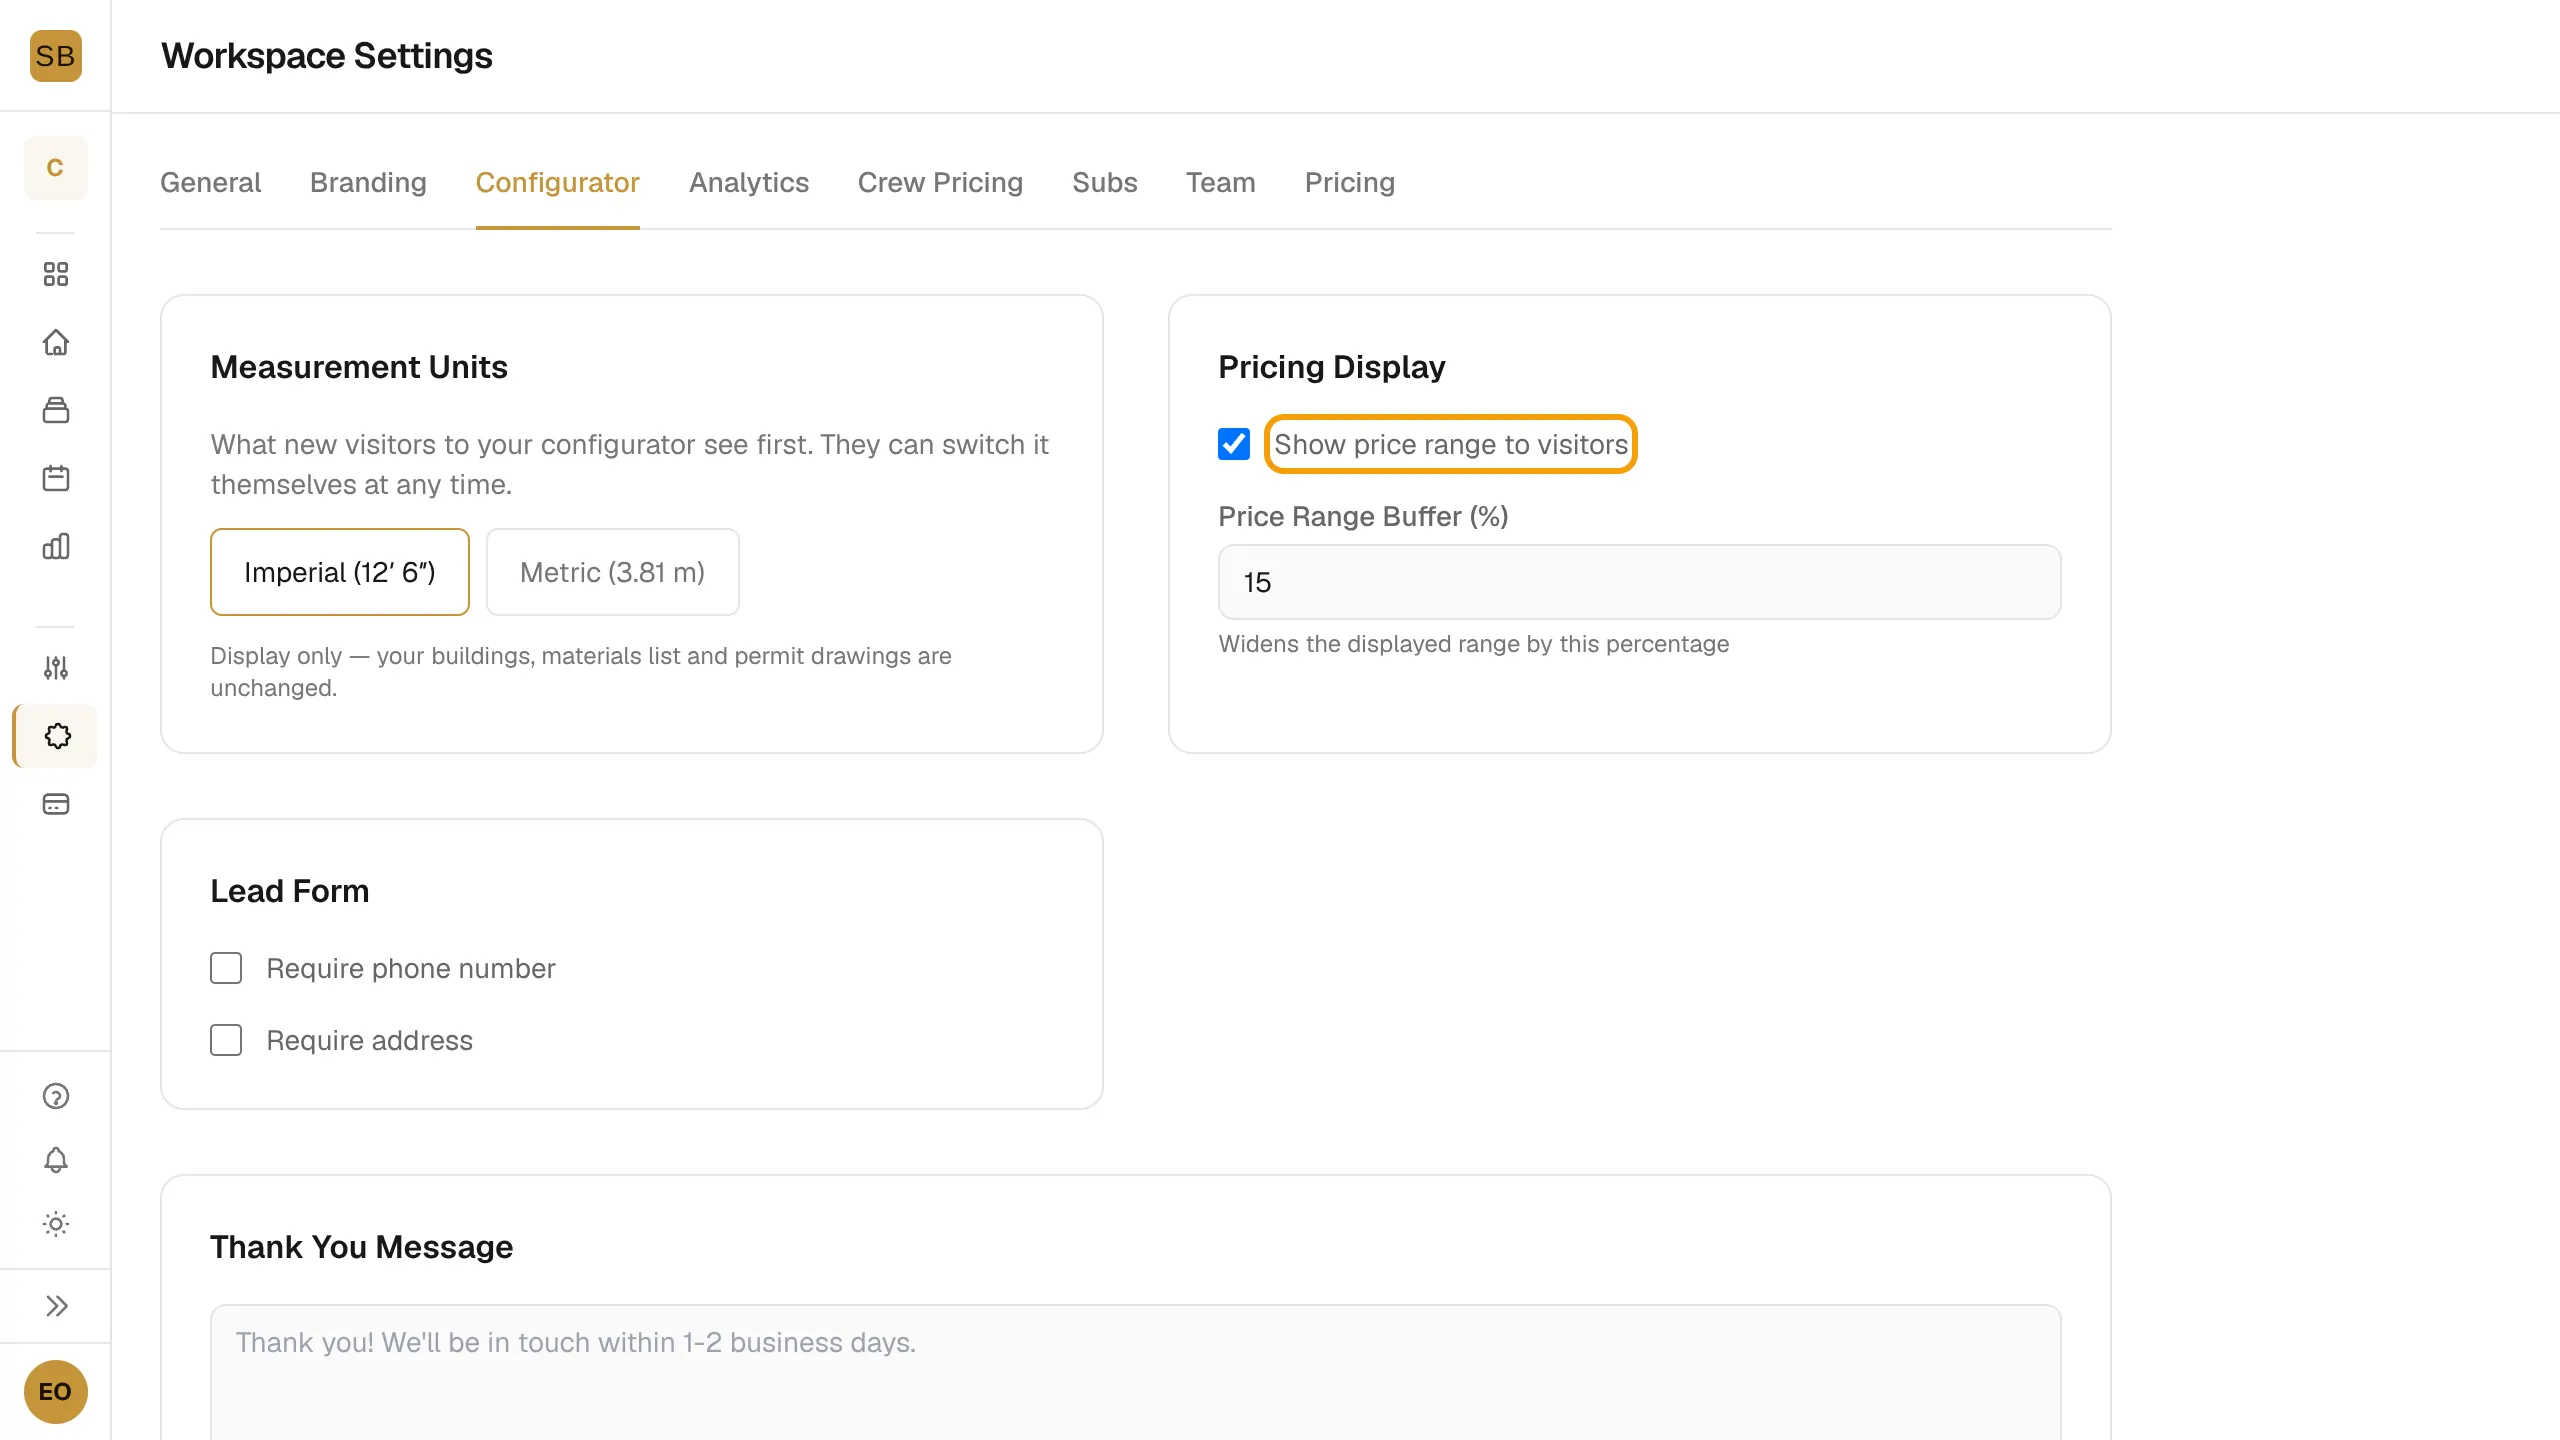Click the SB workspace logo
The image size is (2560, 1440).
point(55,56)
